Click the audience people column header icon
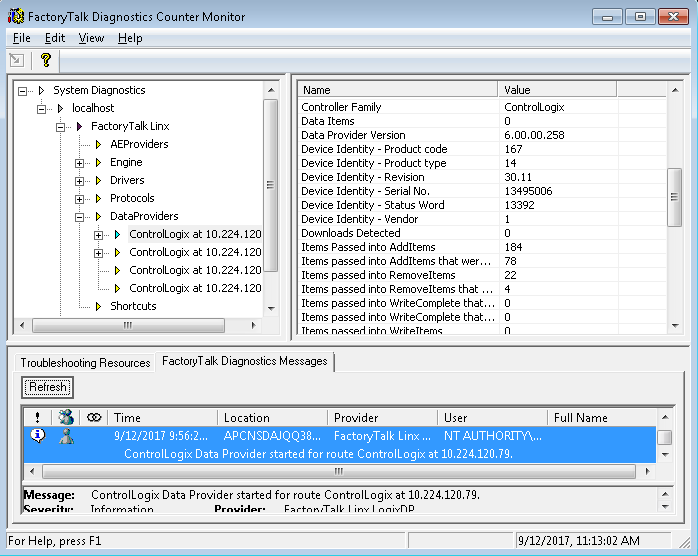This screenshot has height=556, width=698. (66, 418)
